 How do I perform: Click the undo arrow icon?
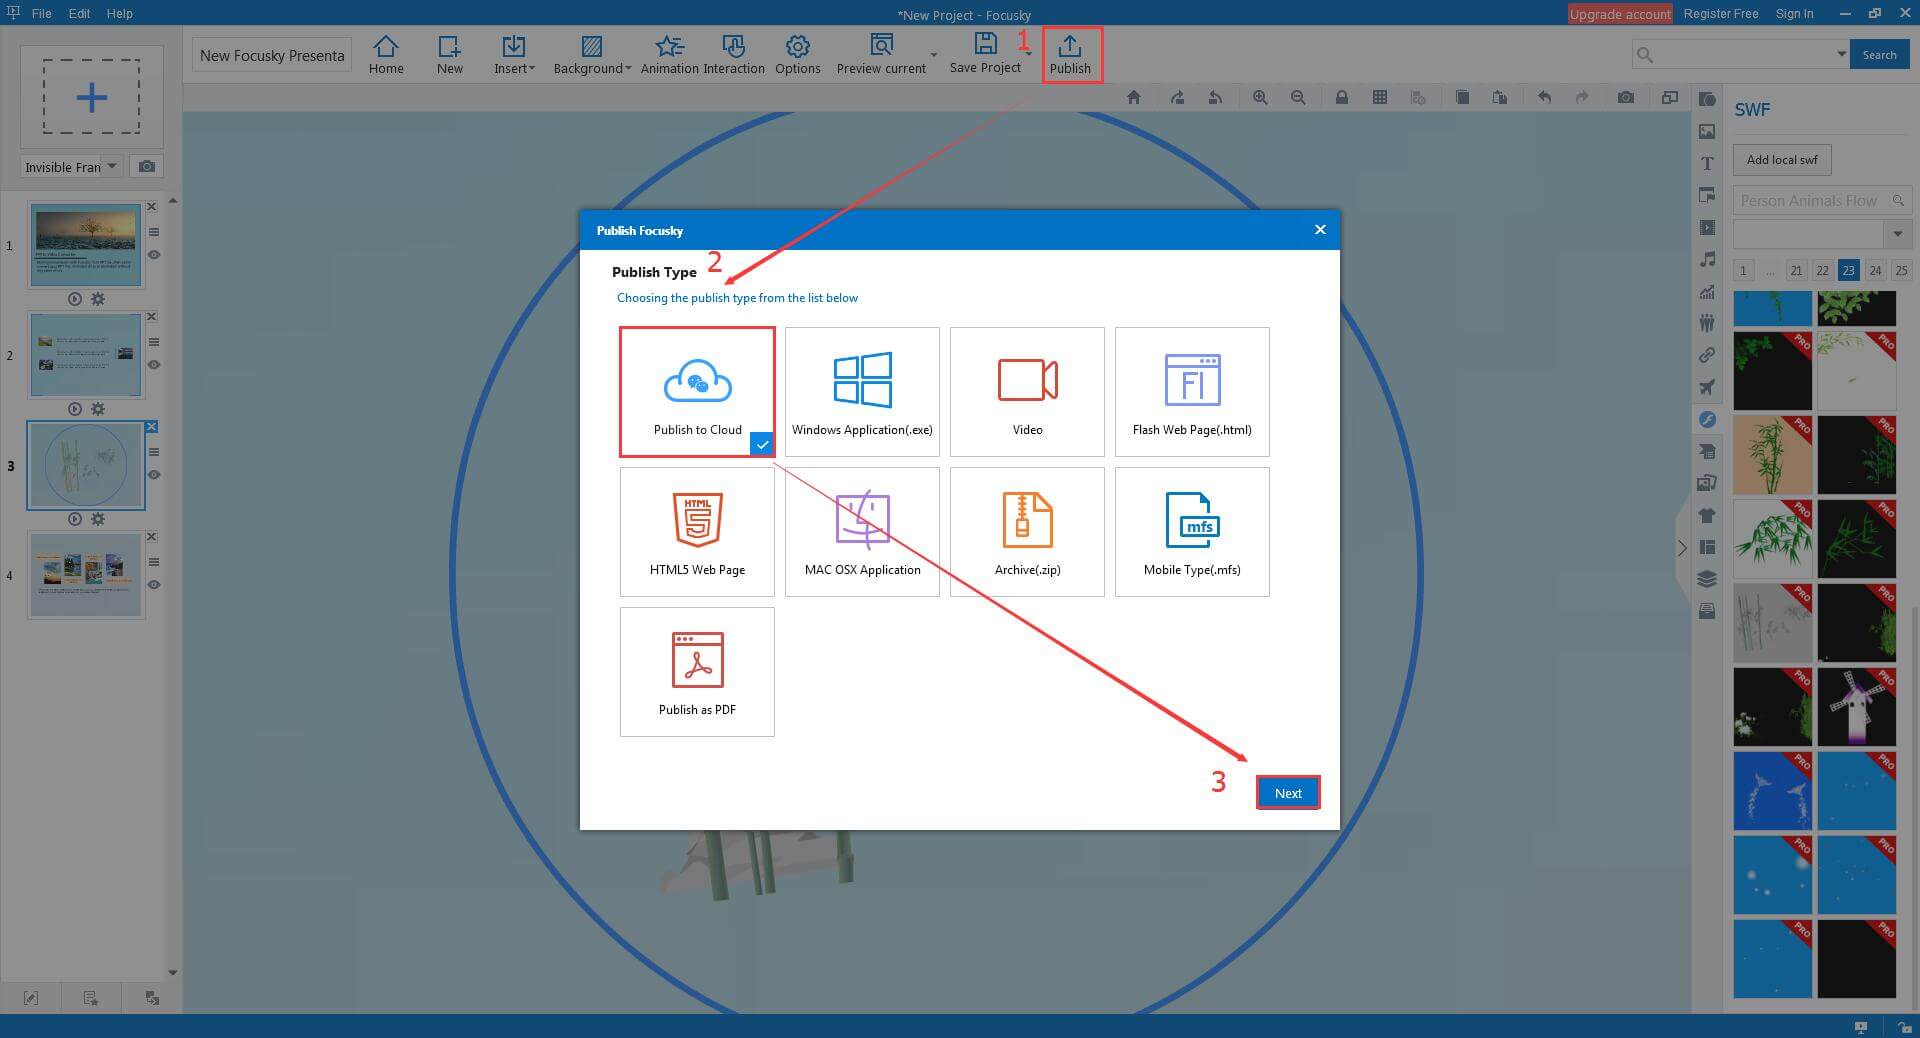pyautogui.click(x=1544, y=97)
